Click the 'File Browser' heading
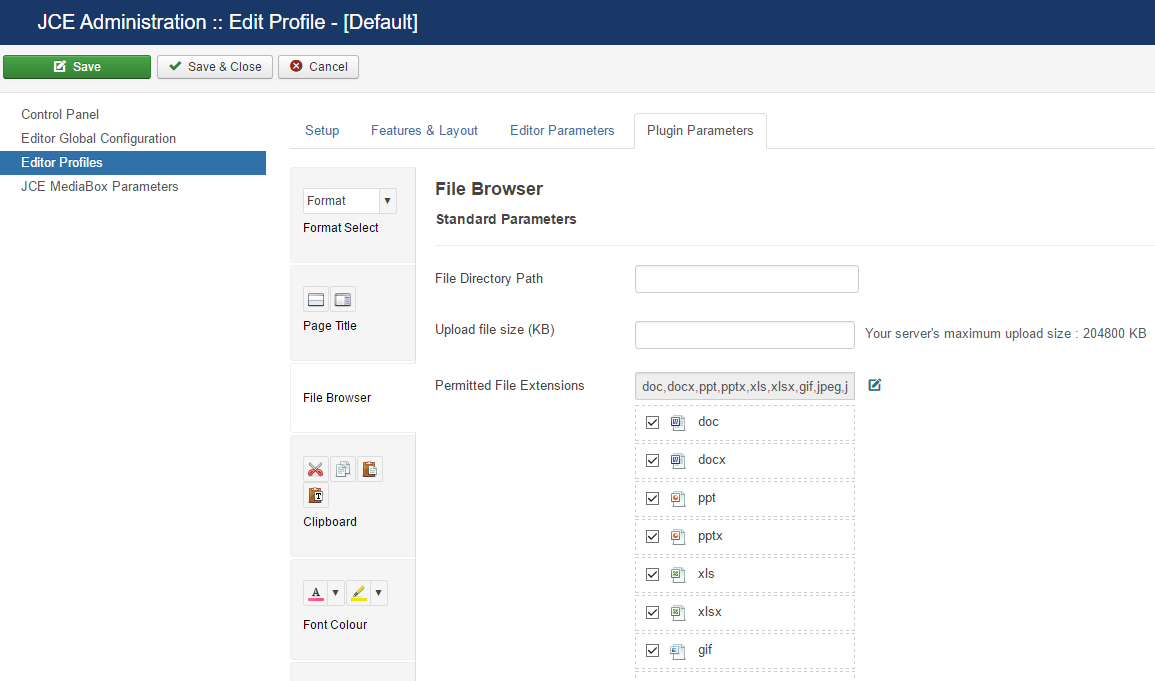1155x681 pixels. tap(489, 189)
